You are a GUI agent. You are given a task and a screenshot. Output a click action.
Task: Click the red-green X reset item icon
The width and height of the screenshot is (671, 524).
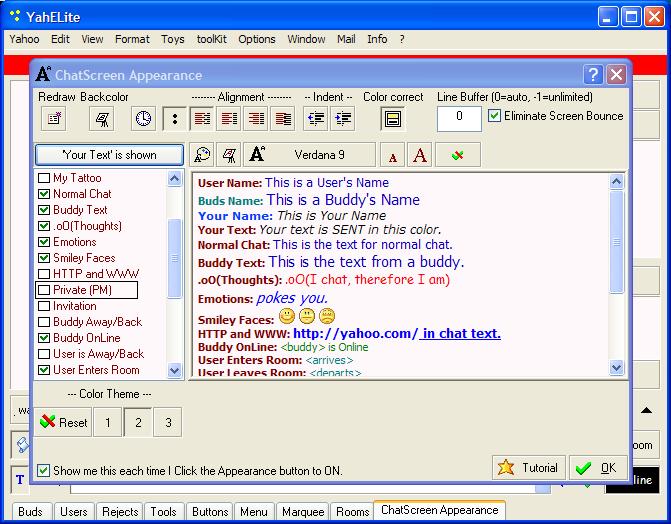[x=458, y=155]
